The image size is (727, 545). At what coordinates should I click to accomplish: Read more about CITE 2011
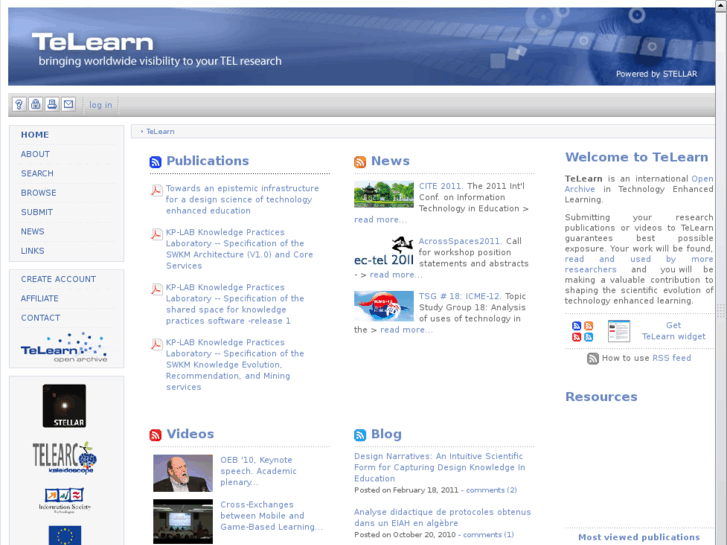pyautogui.click(x=380, y=220)
